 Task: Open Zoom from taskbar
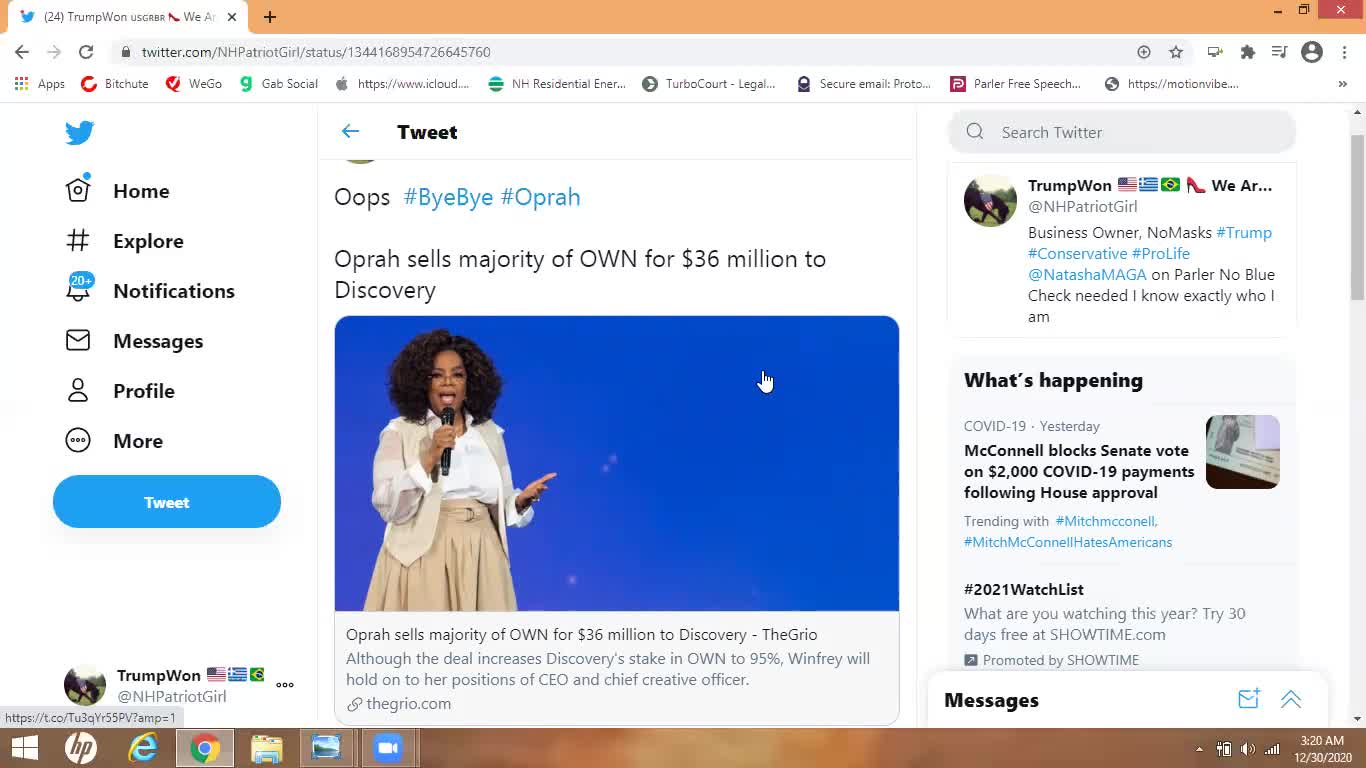(388, 748)
